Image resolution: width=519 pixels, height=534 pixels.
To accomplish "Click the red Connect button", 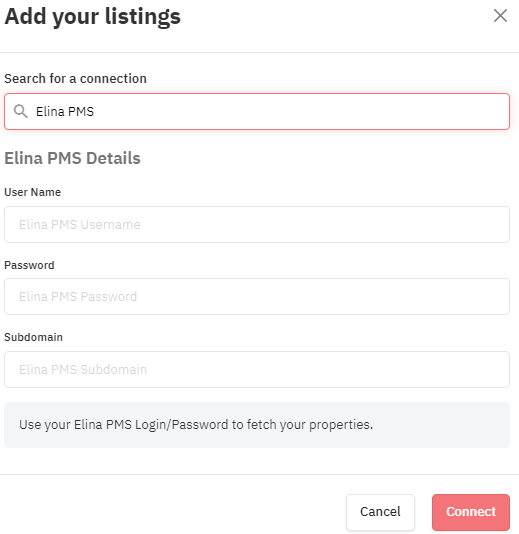I will [471, 512].
